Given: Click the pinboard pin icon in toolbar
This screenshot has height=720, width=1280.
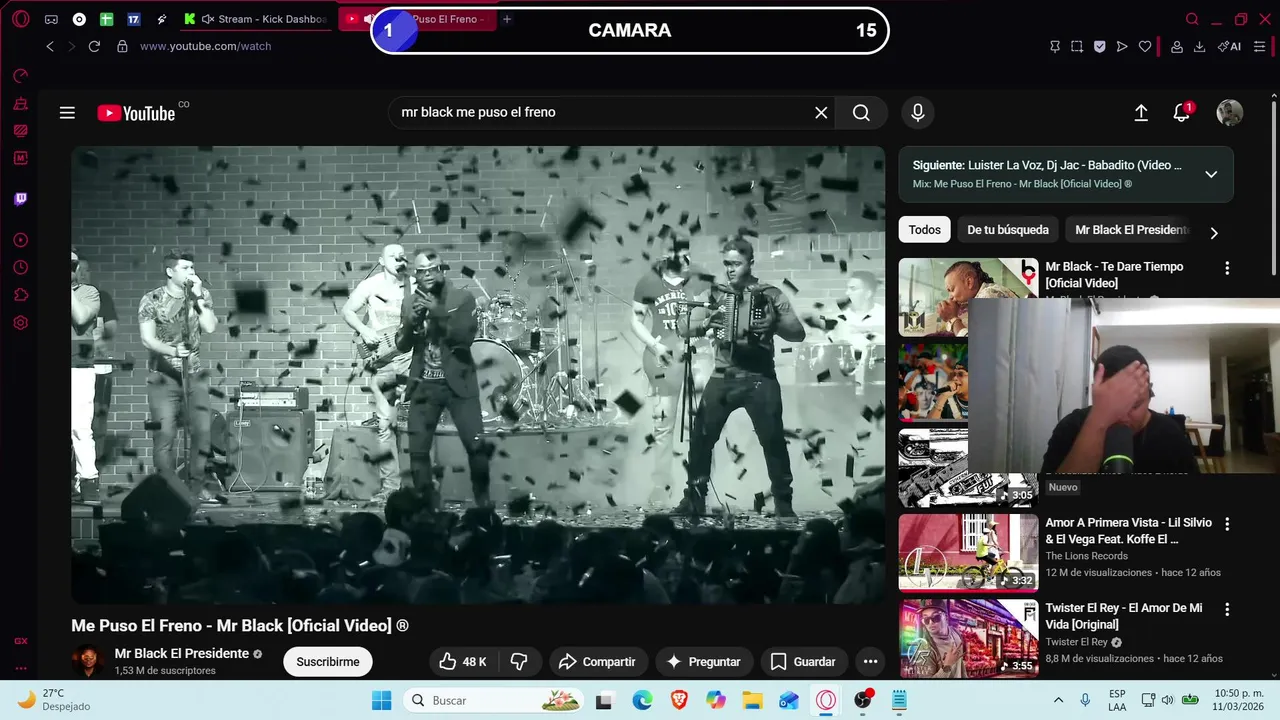Looking at the screenshot, I should (x=1054, y=46).
